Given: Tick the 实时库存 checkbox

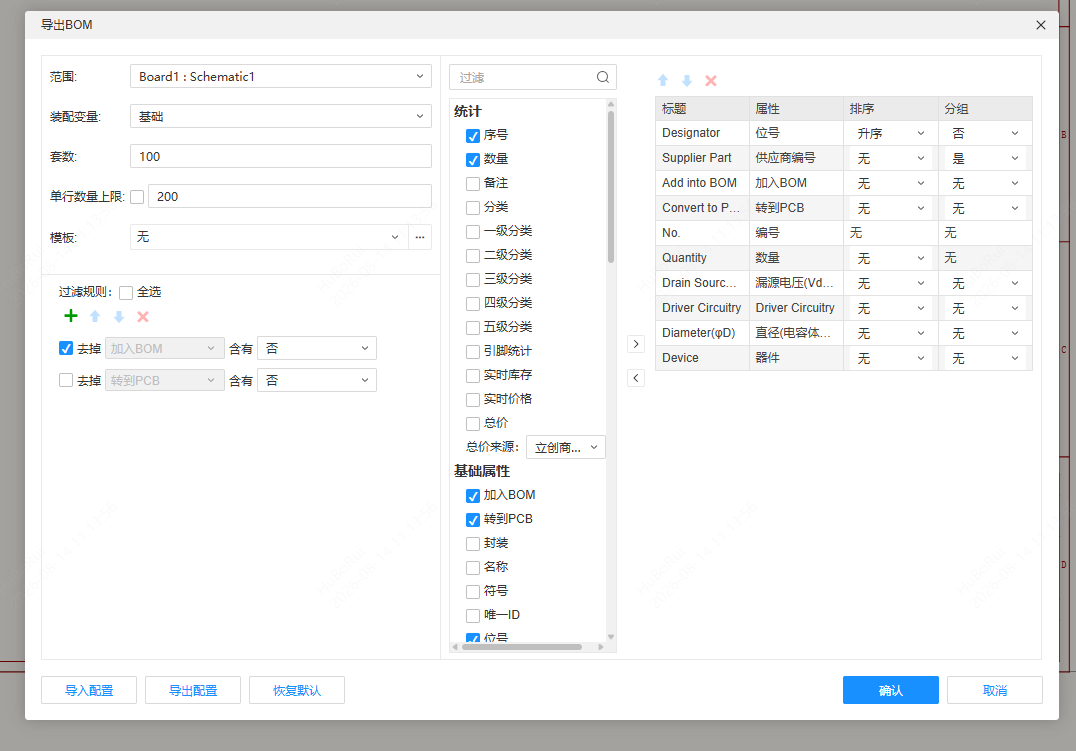Looking at the screenshot, I should click(473, 376).
